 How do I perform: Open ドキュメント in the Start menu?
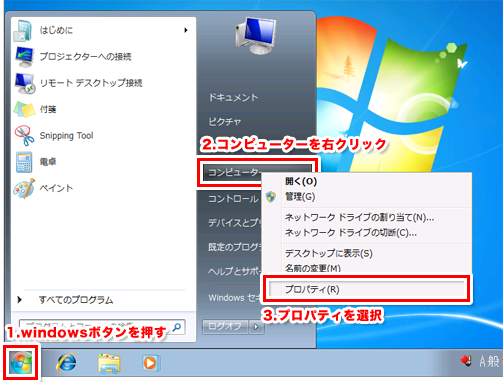pos(233,97)
